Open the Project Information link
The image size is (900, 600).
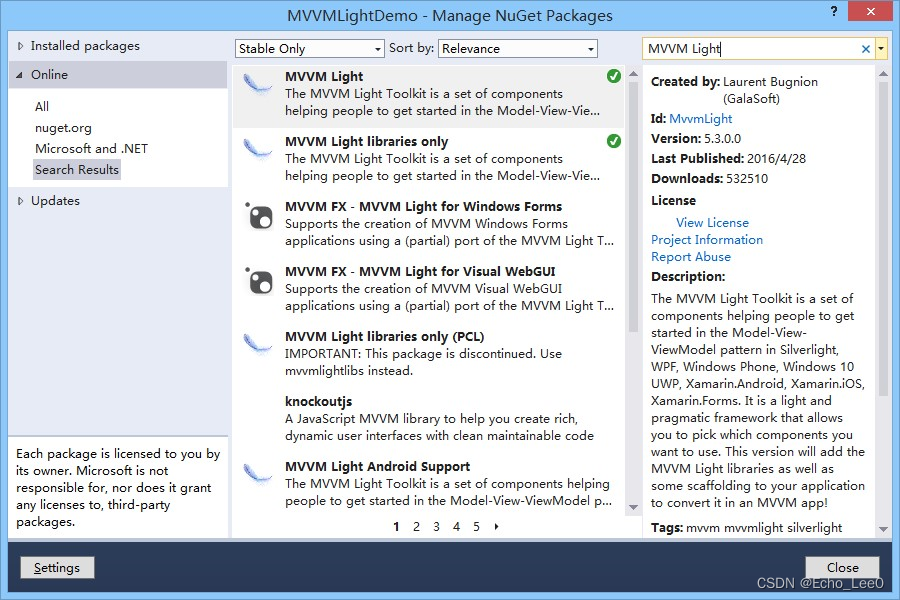[707, 240]
